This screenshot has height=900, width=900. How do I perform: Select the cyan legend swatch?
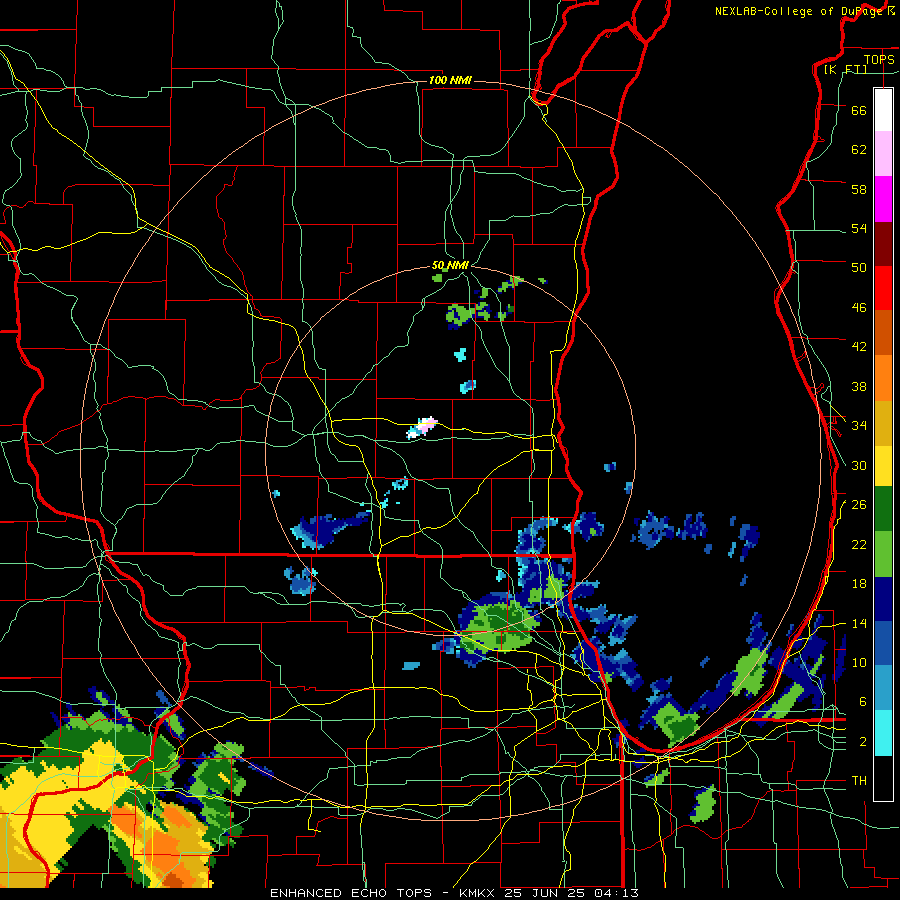883,733
